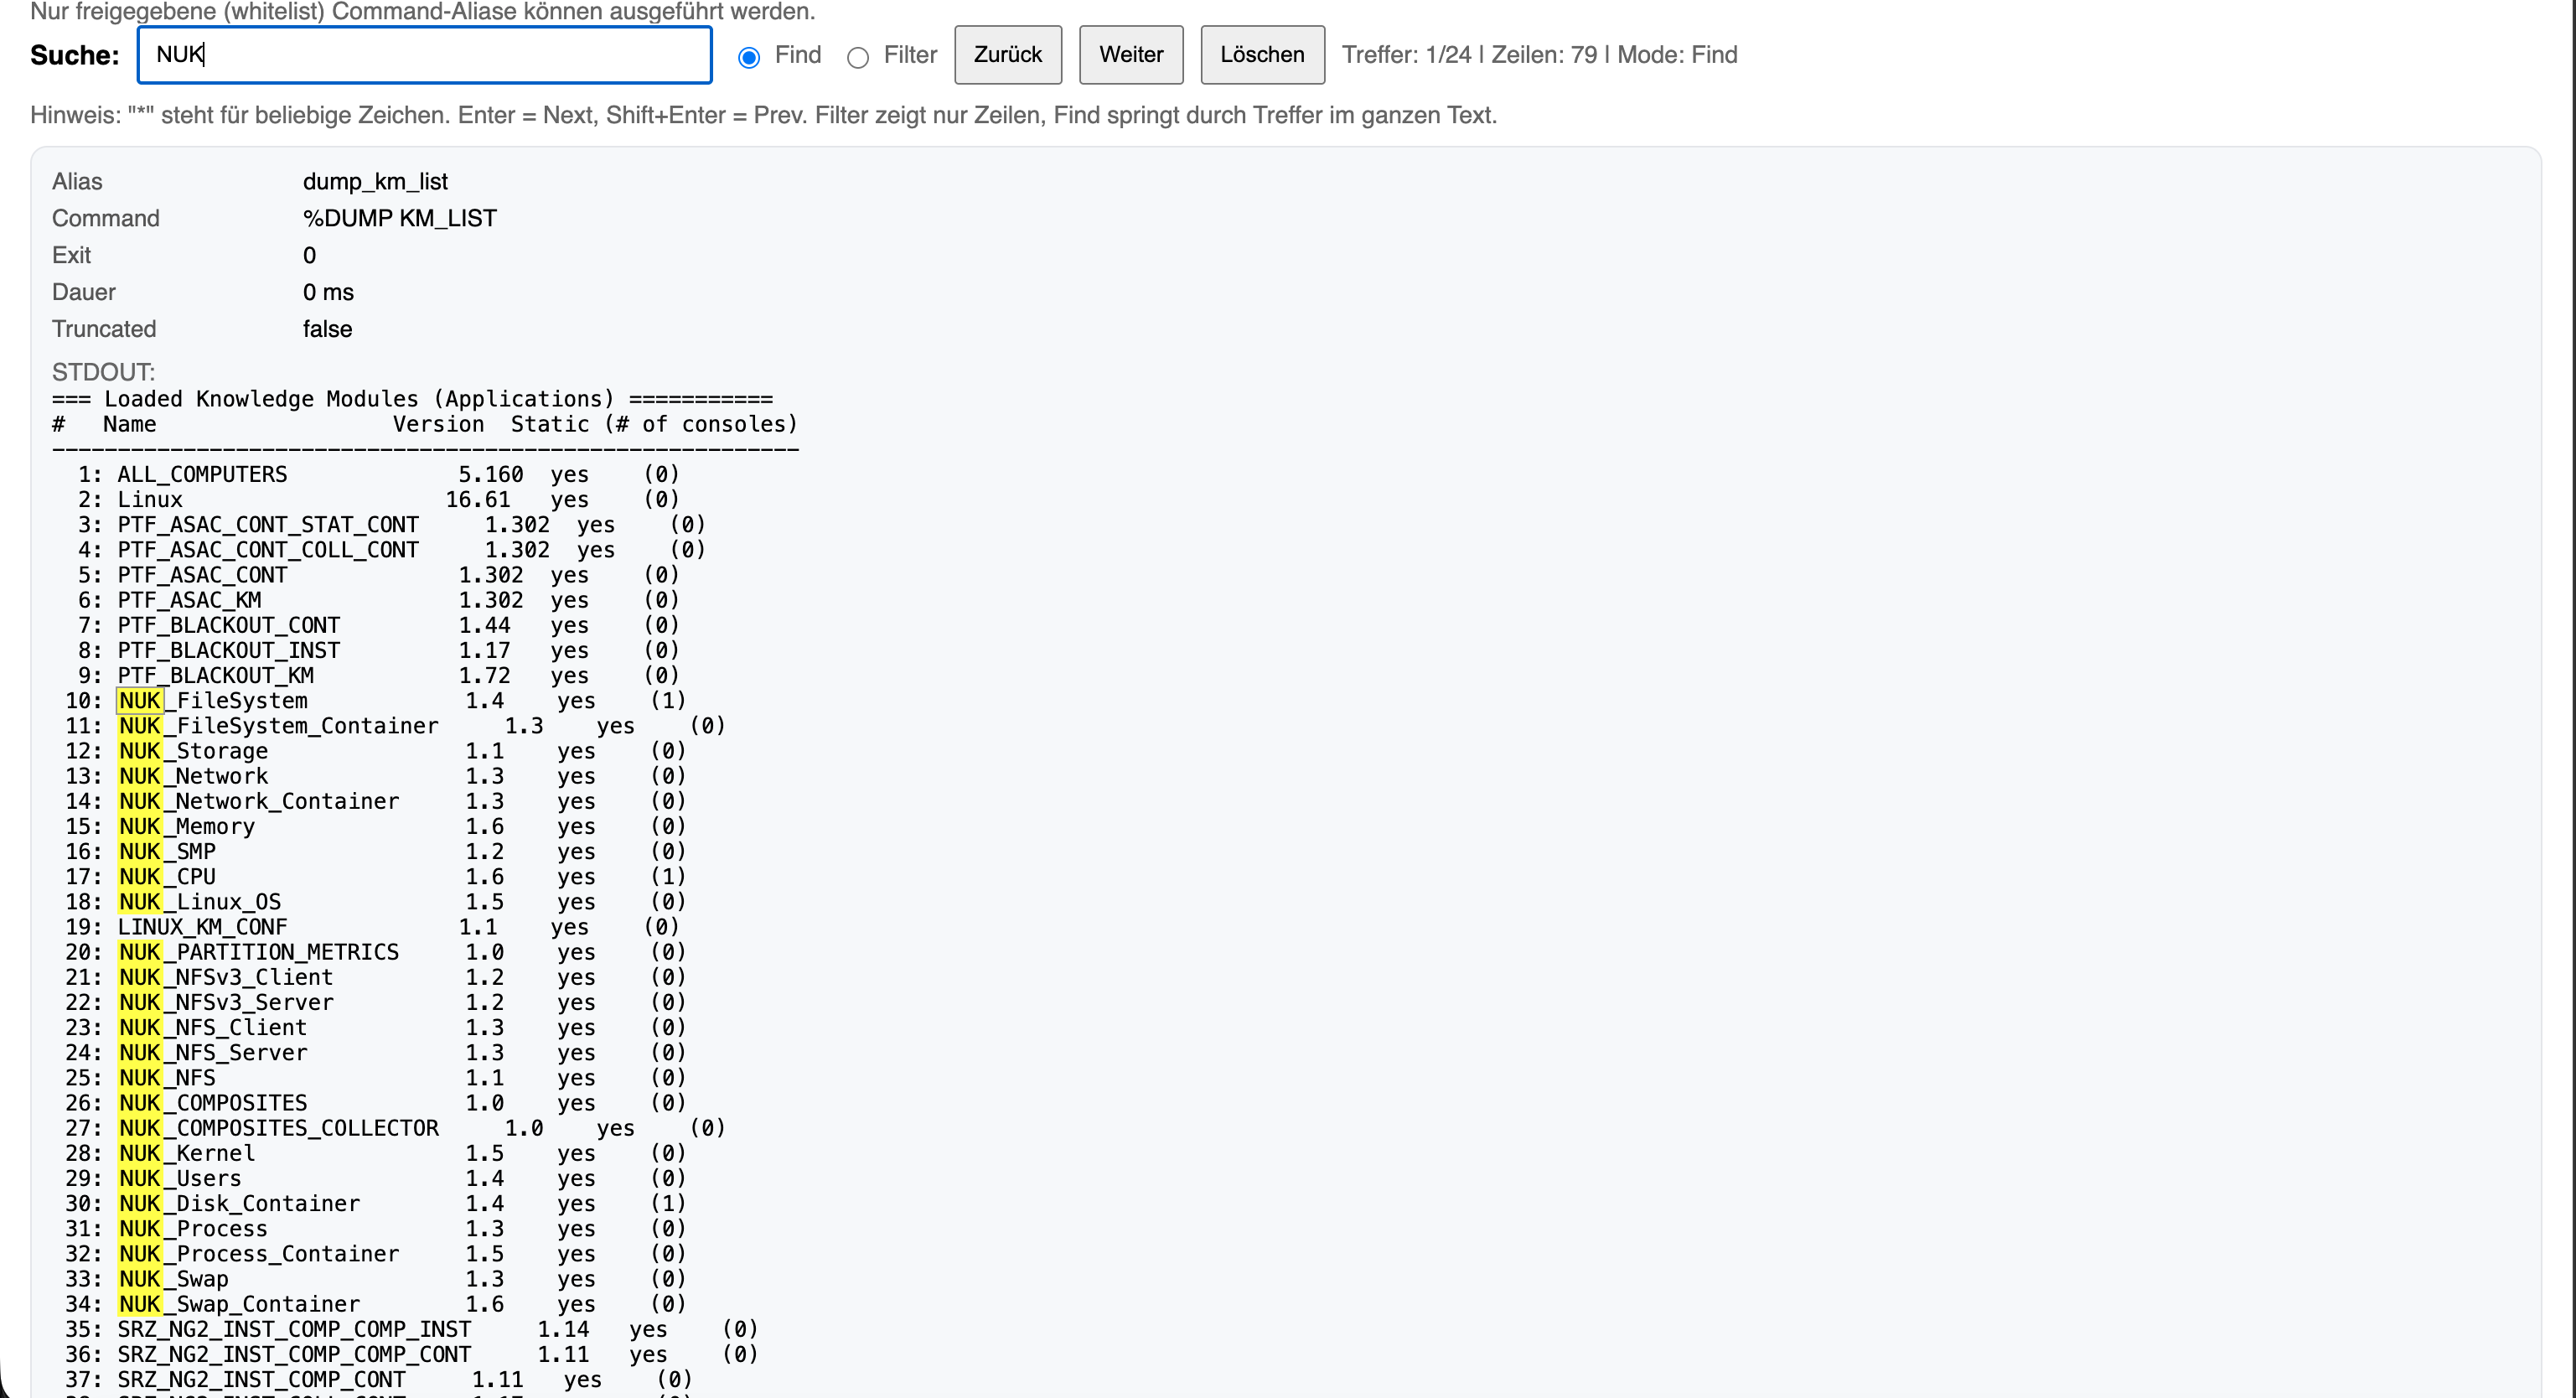Click the NUK_NFS_Client entry
Viewport: 2576px width, 1398px height.
tap(213, 1027)
